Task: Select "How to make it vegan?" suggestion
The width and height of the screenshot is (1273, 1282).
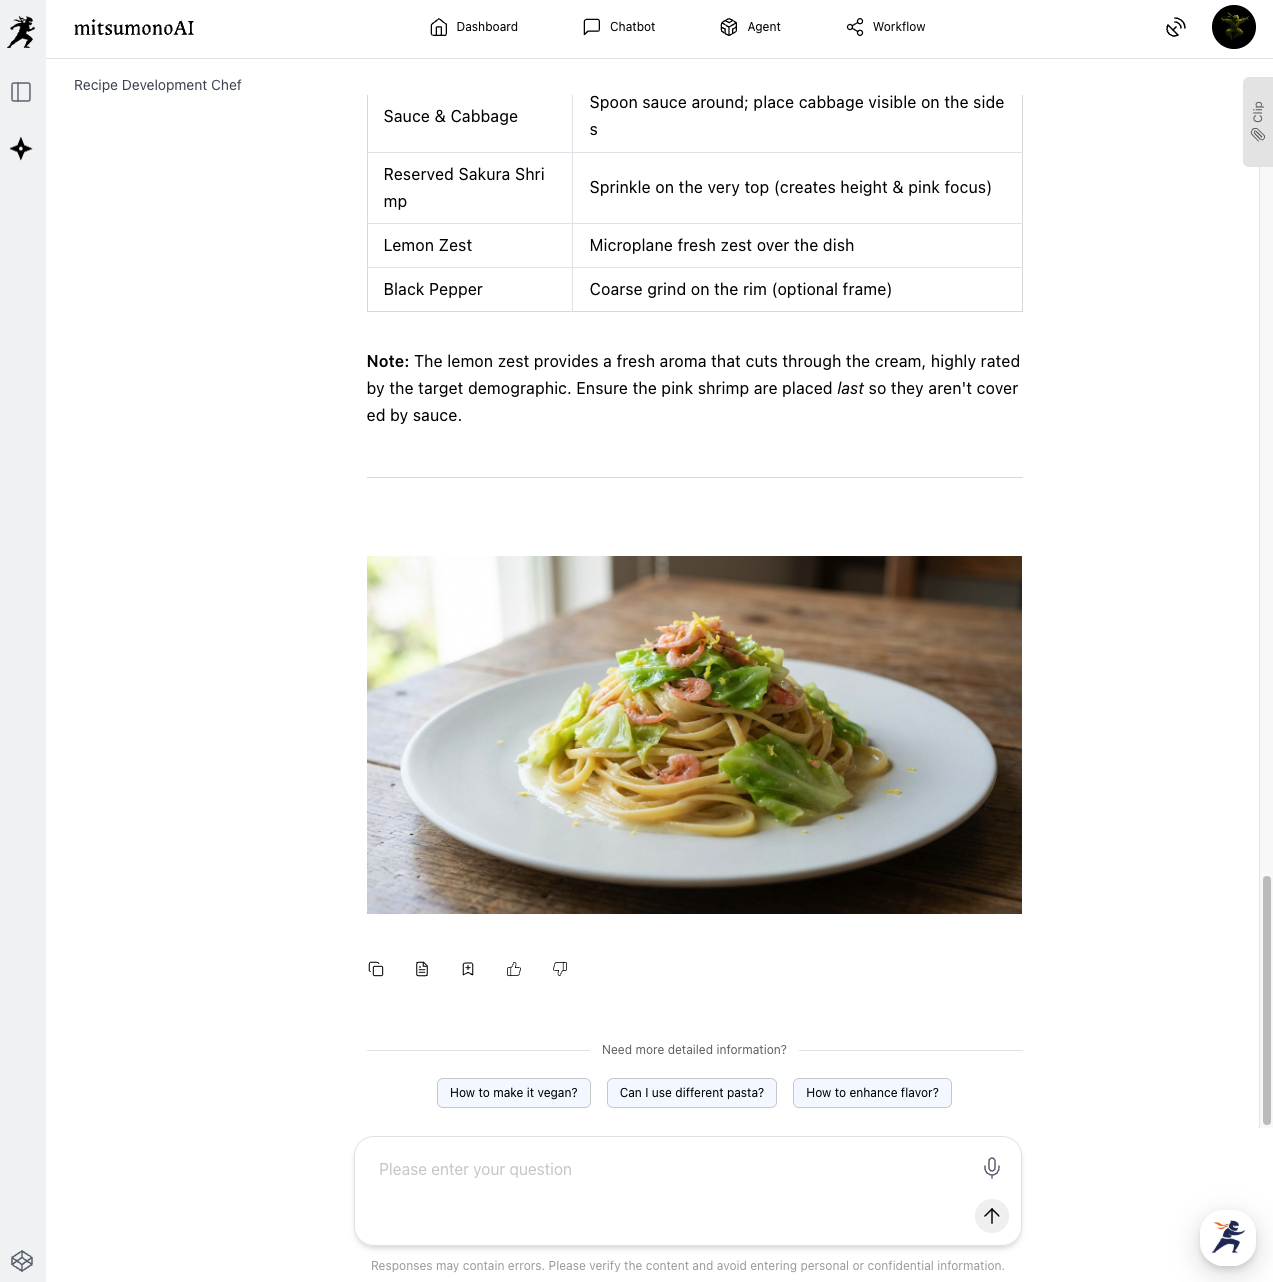Action: [x=514, y=1093]
